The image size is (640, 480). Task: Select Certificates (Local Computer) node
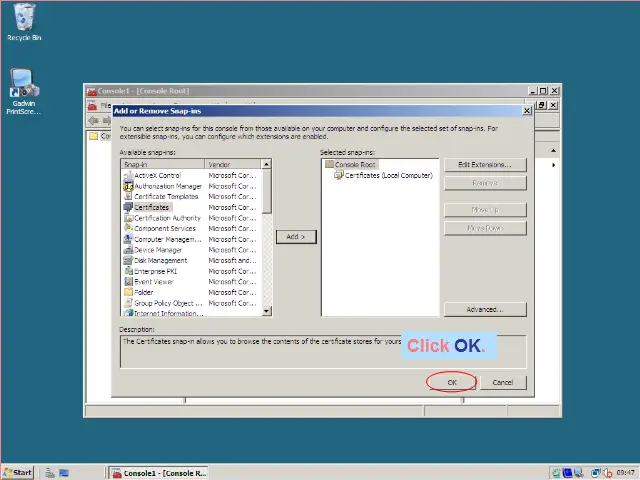pos(387,175)
